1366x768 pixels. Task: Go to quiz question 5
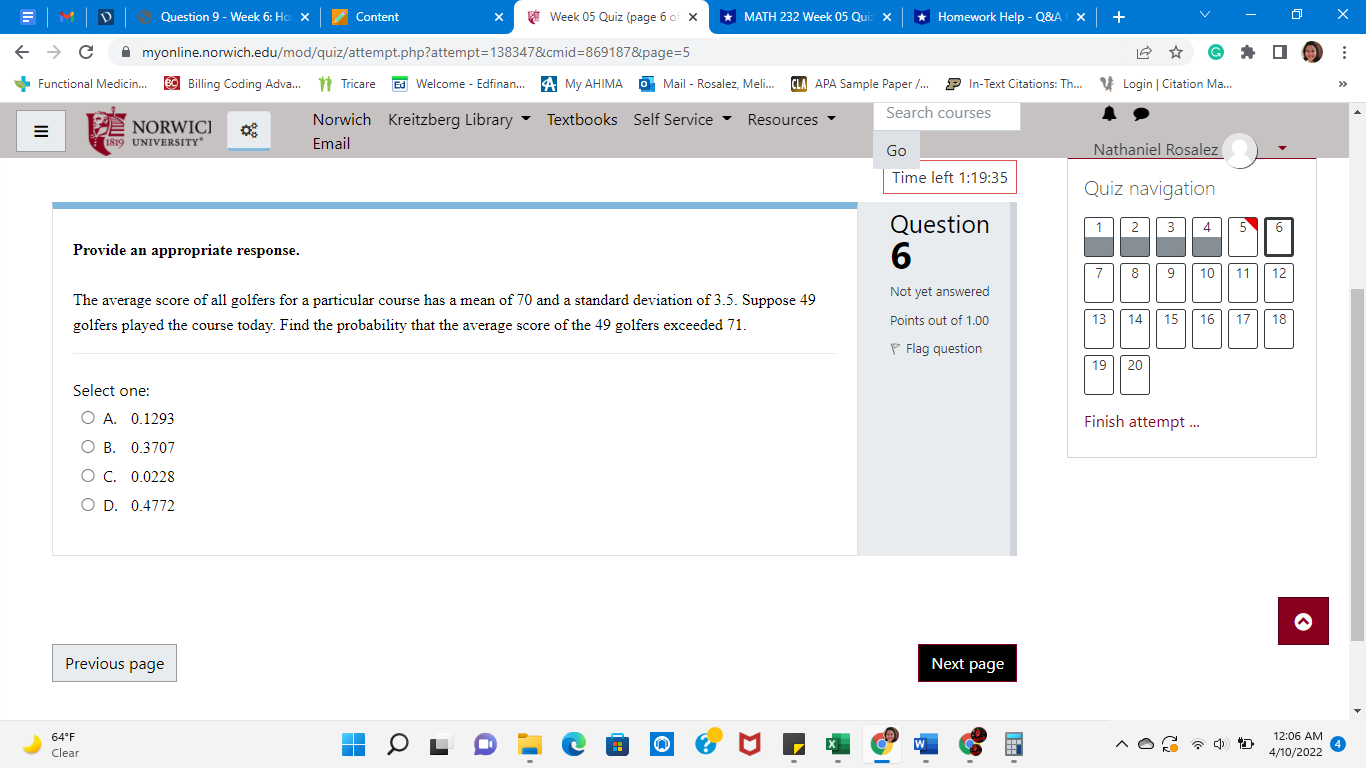1243,237
